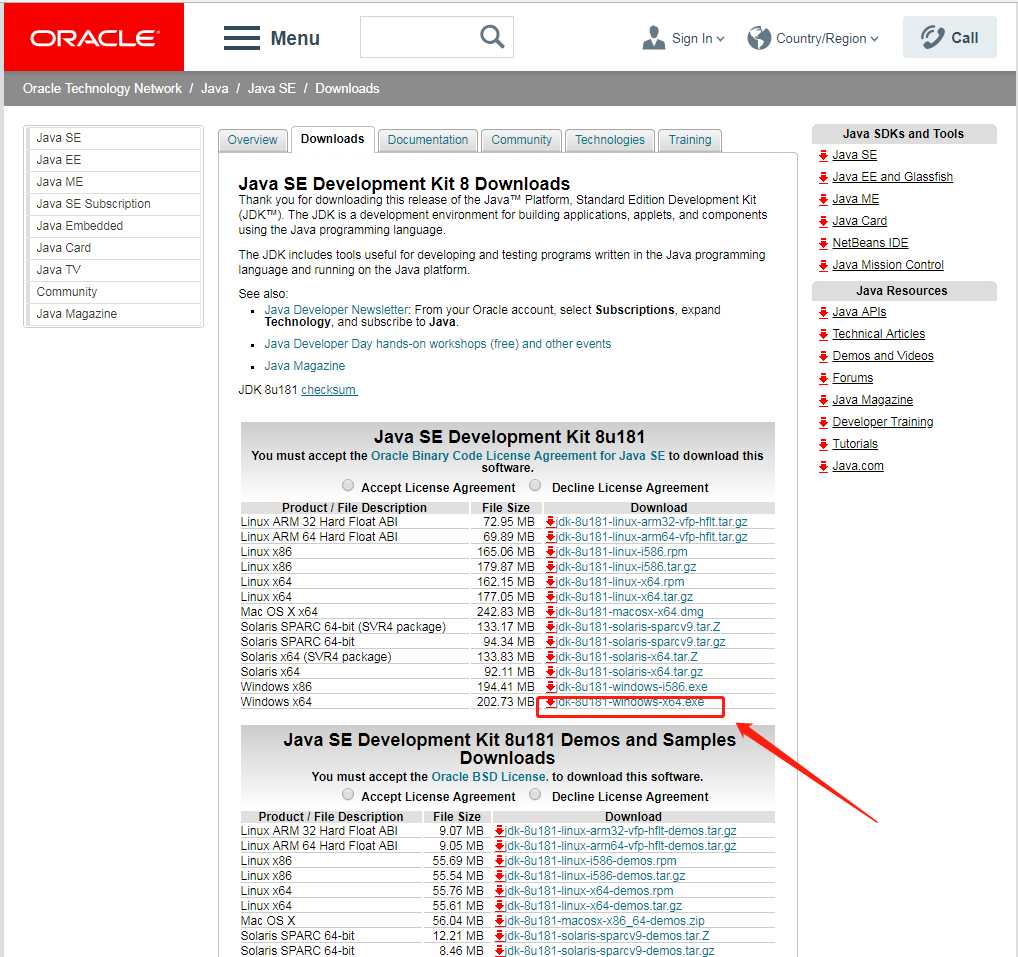Click red download arrow beside jdk-8u181-linux-x64.tar.gz
Viewport: 1018px width, 957px height.
click(550, 596)
